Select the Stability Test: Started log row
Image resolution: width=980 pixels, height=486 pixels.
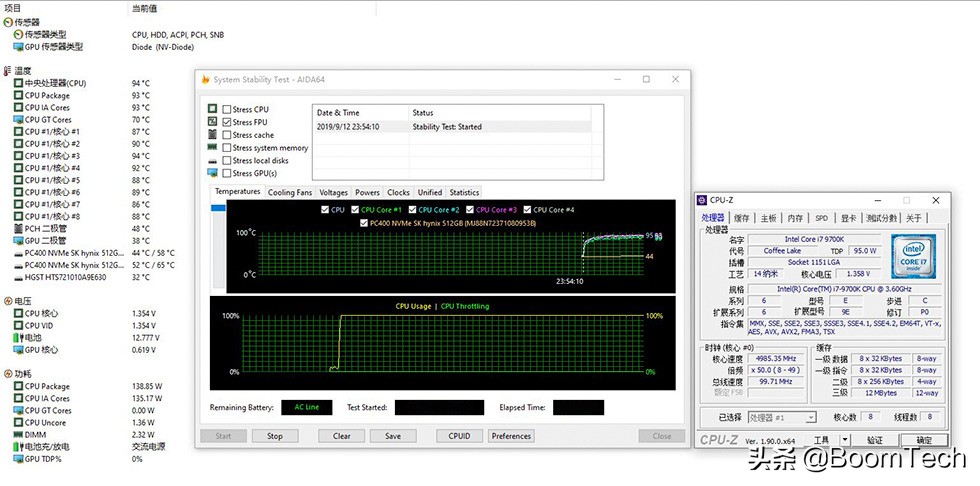[x=450, y=127]
